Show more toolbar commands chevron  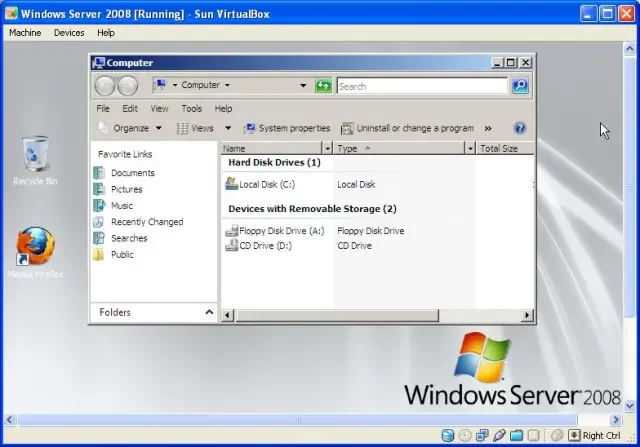point(488,128)
